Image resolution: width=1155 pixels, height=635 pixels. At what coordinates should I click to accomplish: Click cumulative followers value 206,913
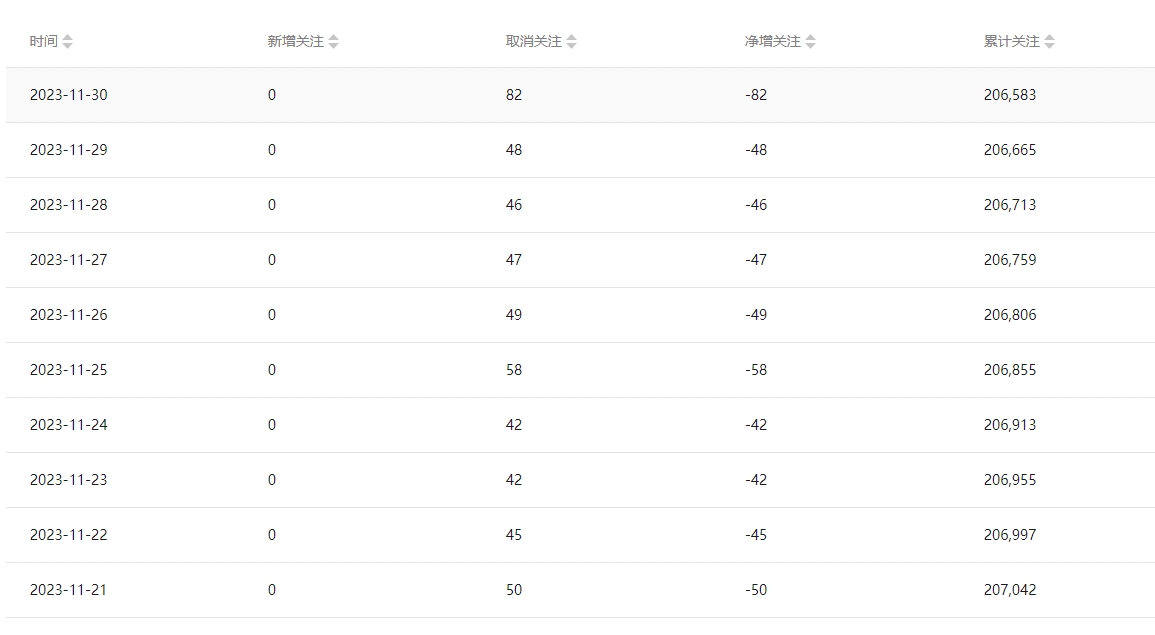coord(1010,425)
